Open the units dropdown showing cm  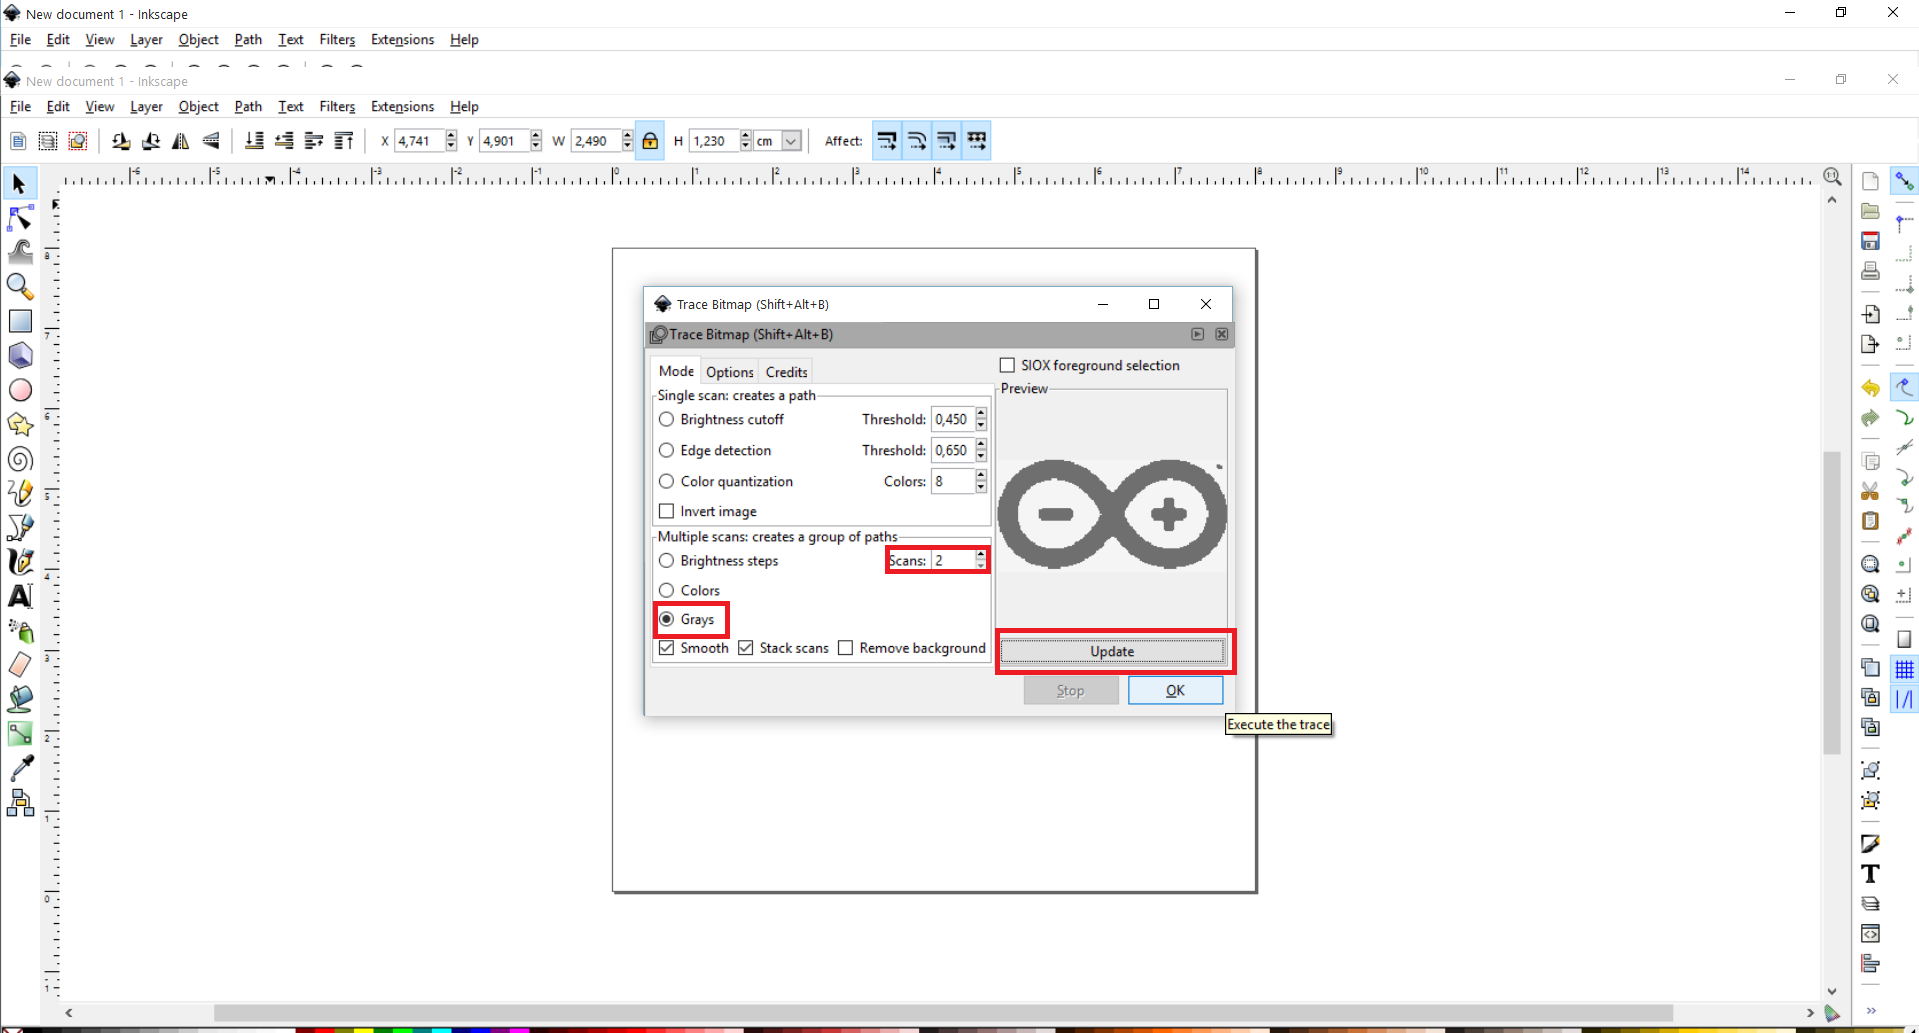click(789, 141)
